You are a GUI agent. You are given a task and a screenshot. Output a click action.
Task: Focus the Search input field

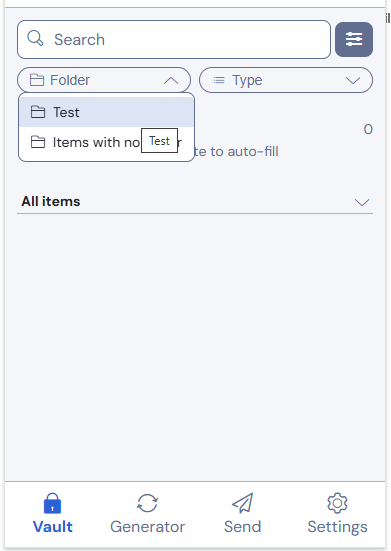point(174,39)
